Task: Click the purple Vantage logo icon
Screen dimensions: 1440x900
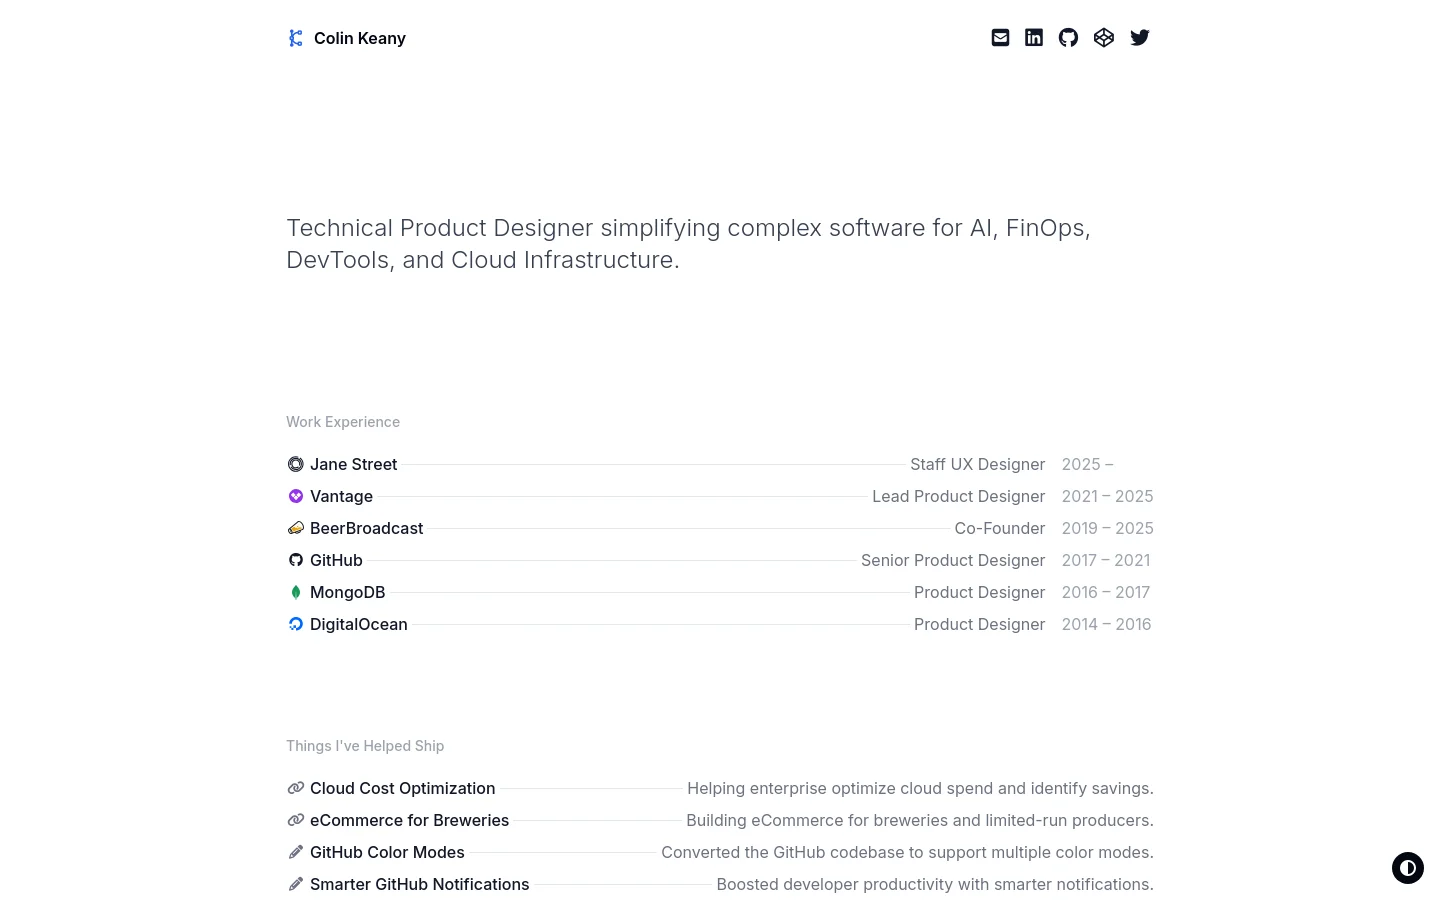Action: (x=296, y=496)
